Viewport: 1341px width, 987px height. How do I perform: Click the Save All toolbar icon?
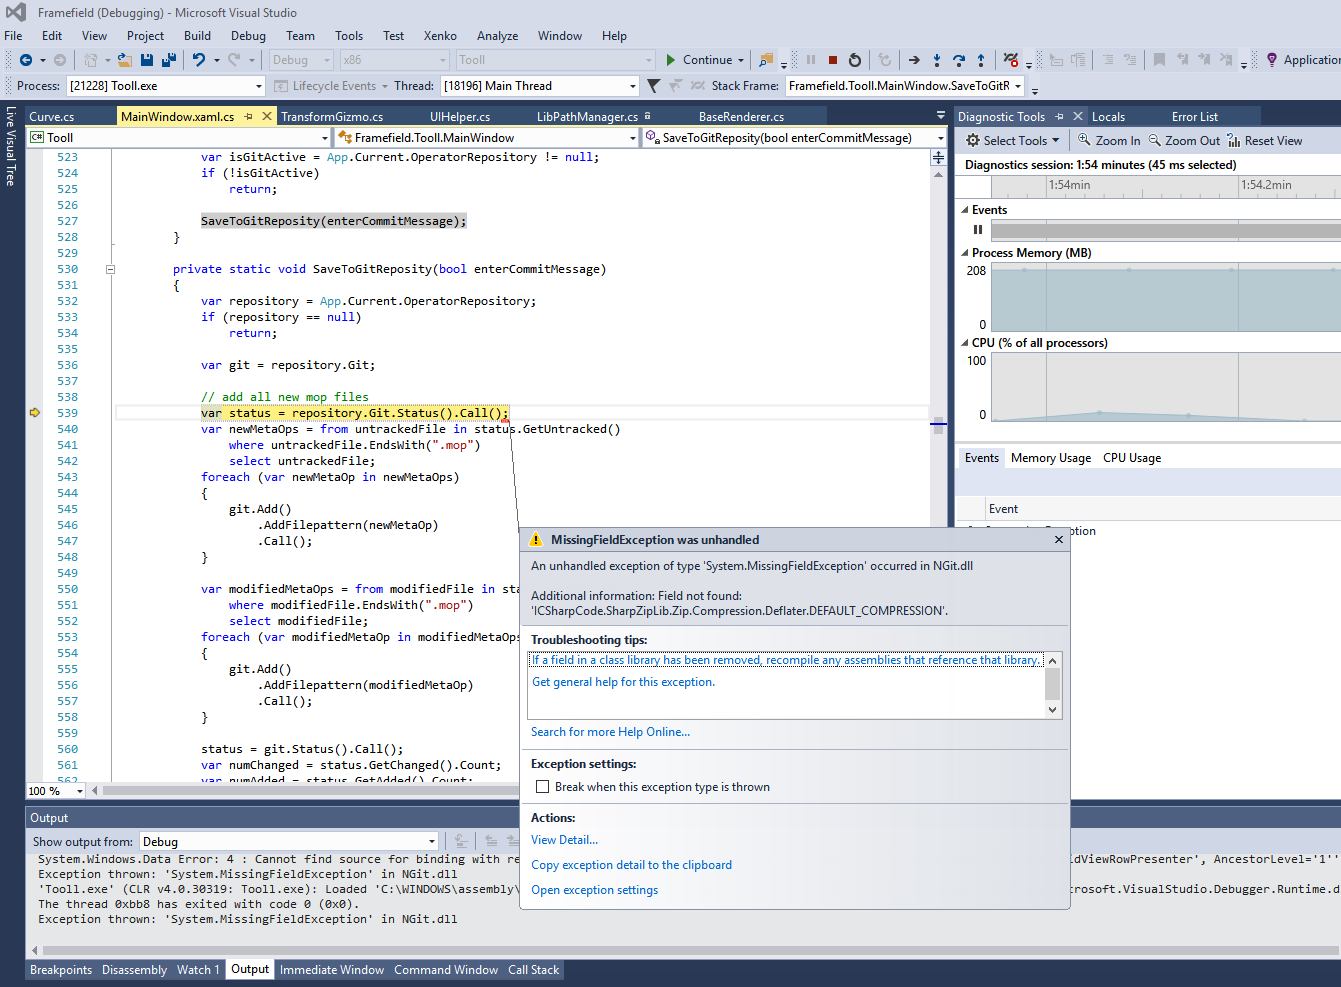(167, 60)
